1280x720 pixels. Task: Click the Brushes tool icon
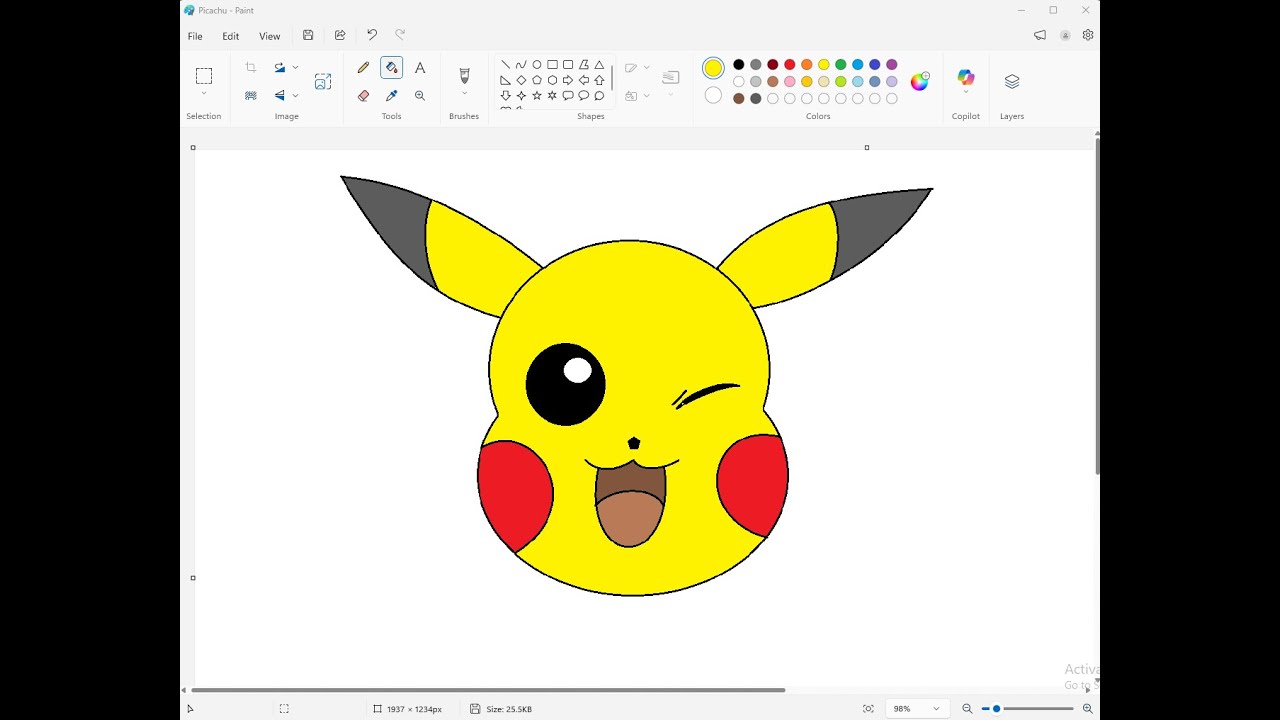pos(464,76)
